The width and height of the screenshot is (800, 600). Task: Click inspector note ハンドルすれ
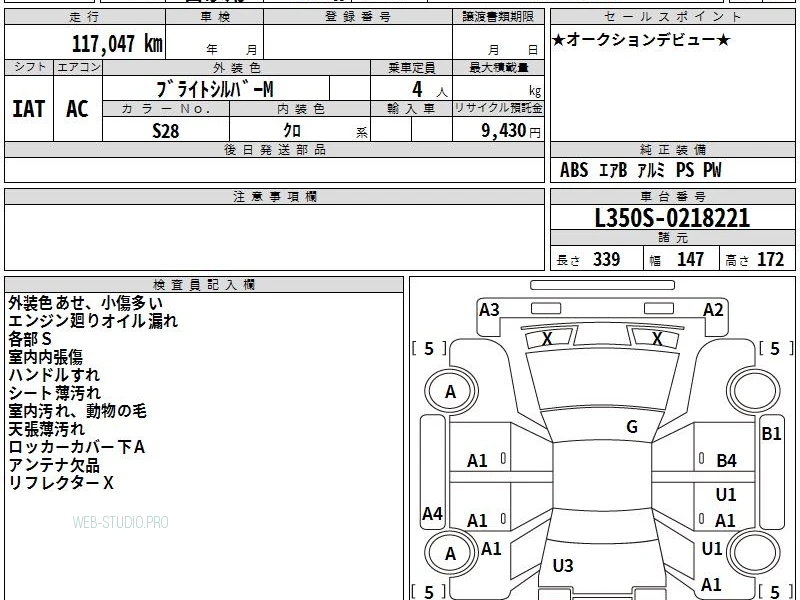click(54, 375)
